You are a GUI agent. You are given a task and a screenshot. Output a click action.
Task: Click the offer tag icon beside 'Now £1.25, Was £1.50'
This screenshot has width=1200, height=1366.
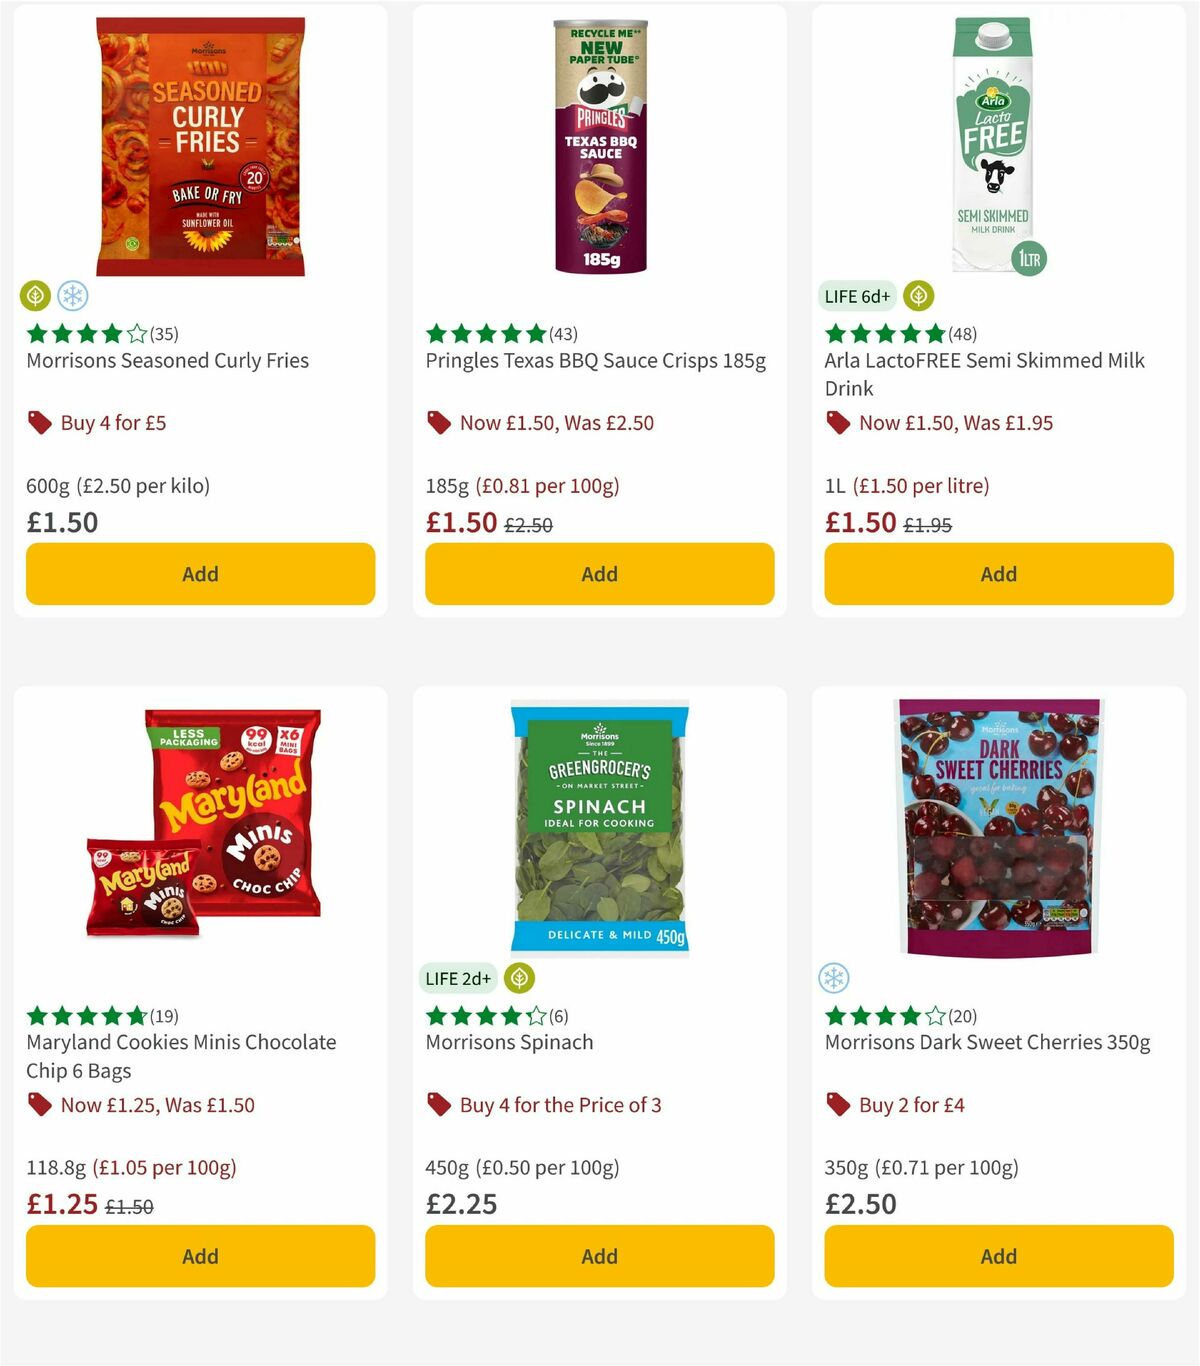click(37, 1105)
